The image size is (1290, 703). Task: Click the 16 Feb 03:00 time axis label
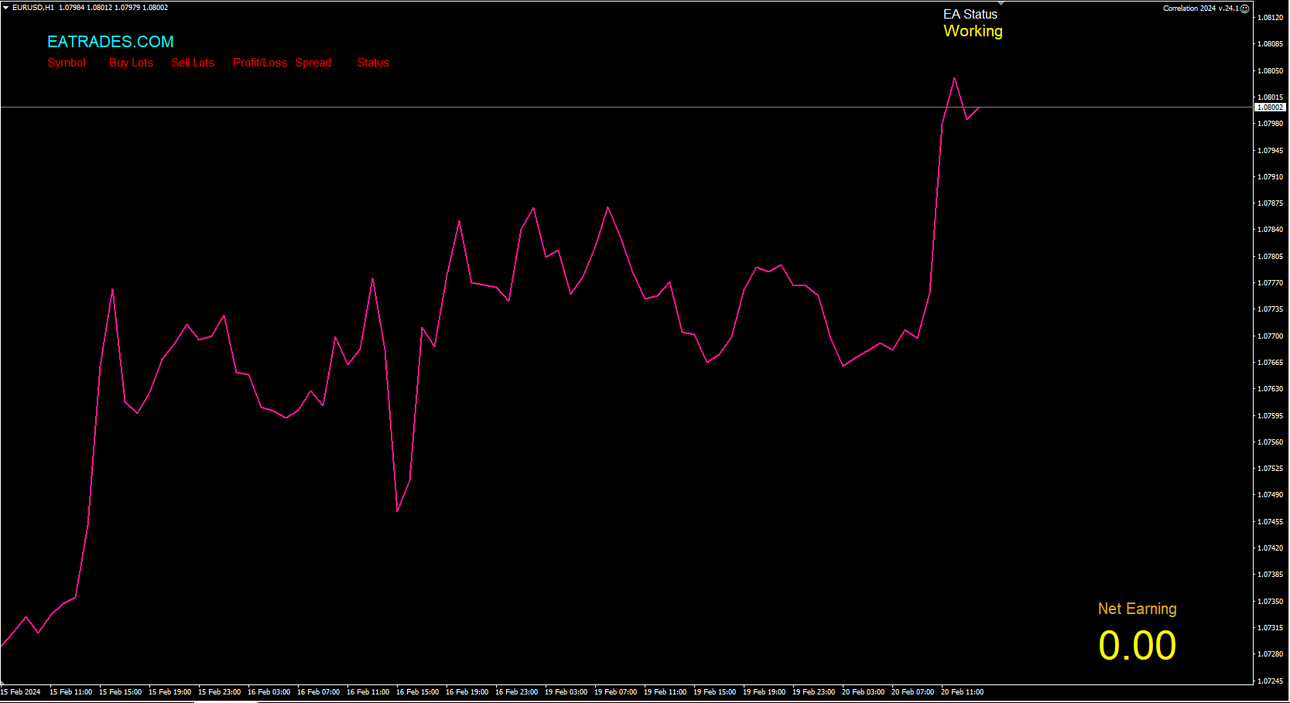click(x=269, y=692)
